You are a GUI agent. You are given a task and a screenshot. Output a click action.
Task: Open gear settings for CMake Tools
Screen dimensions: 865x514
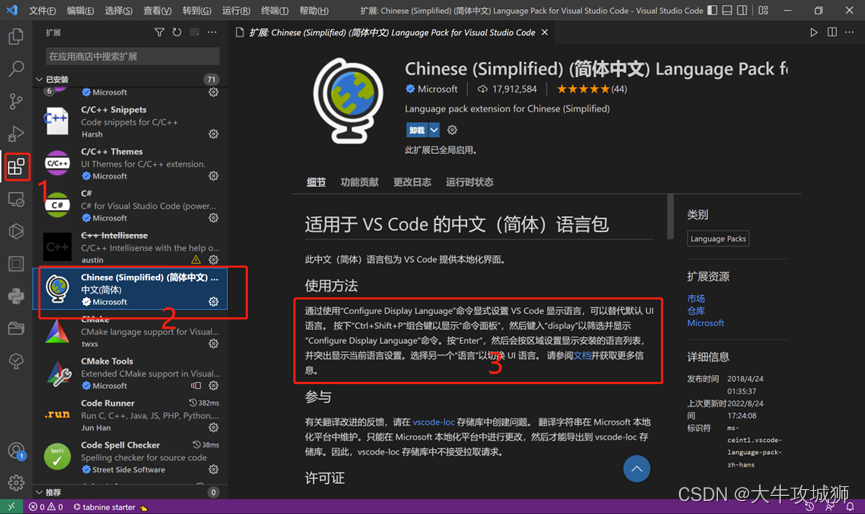(213, 386)
